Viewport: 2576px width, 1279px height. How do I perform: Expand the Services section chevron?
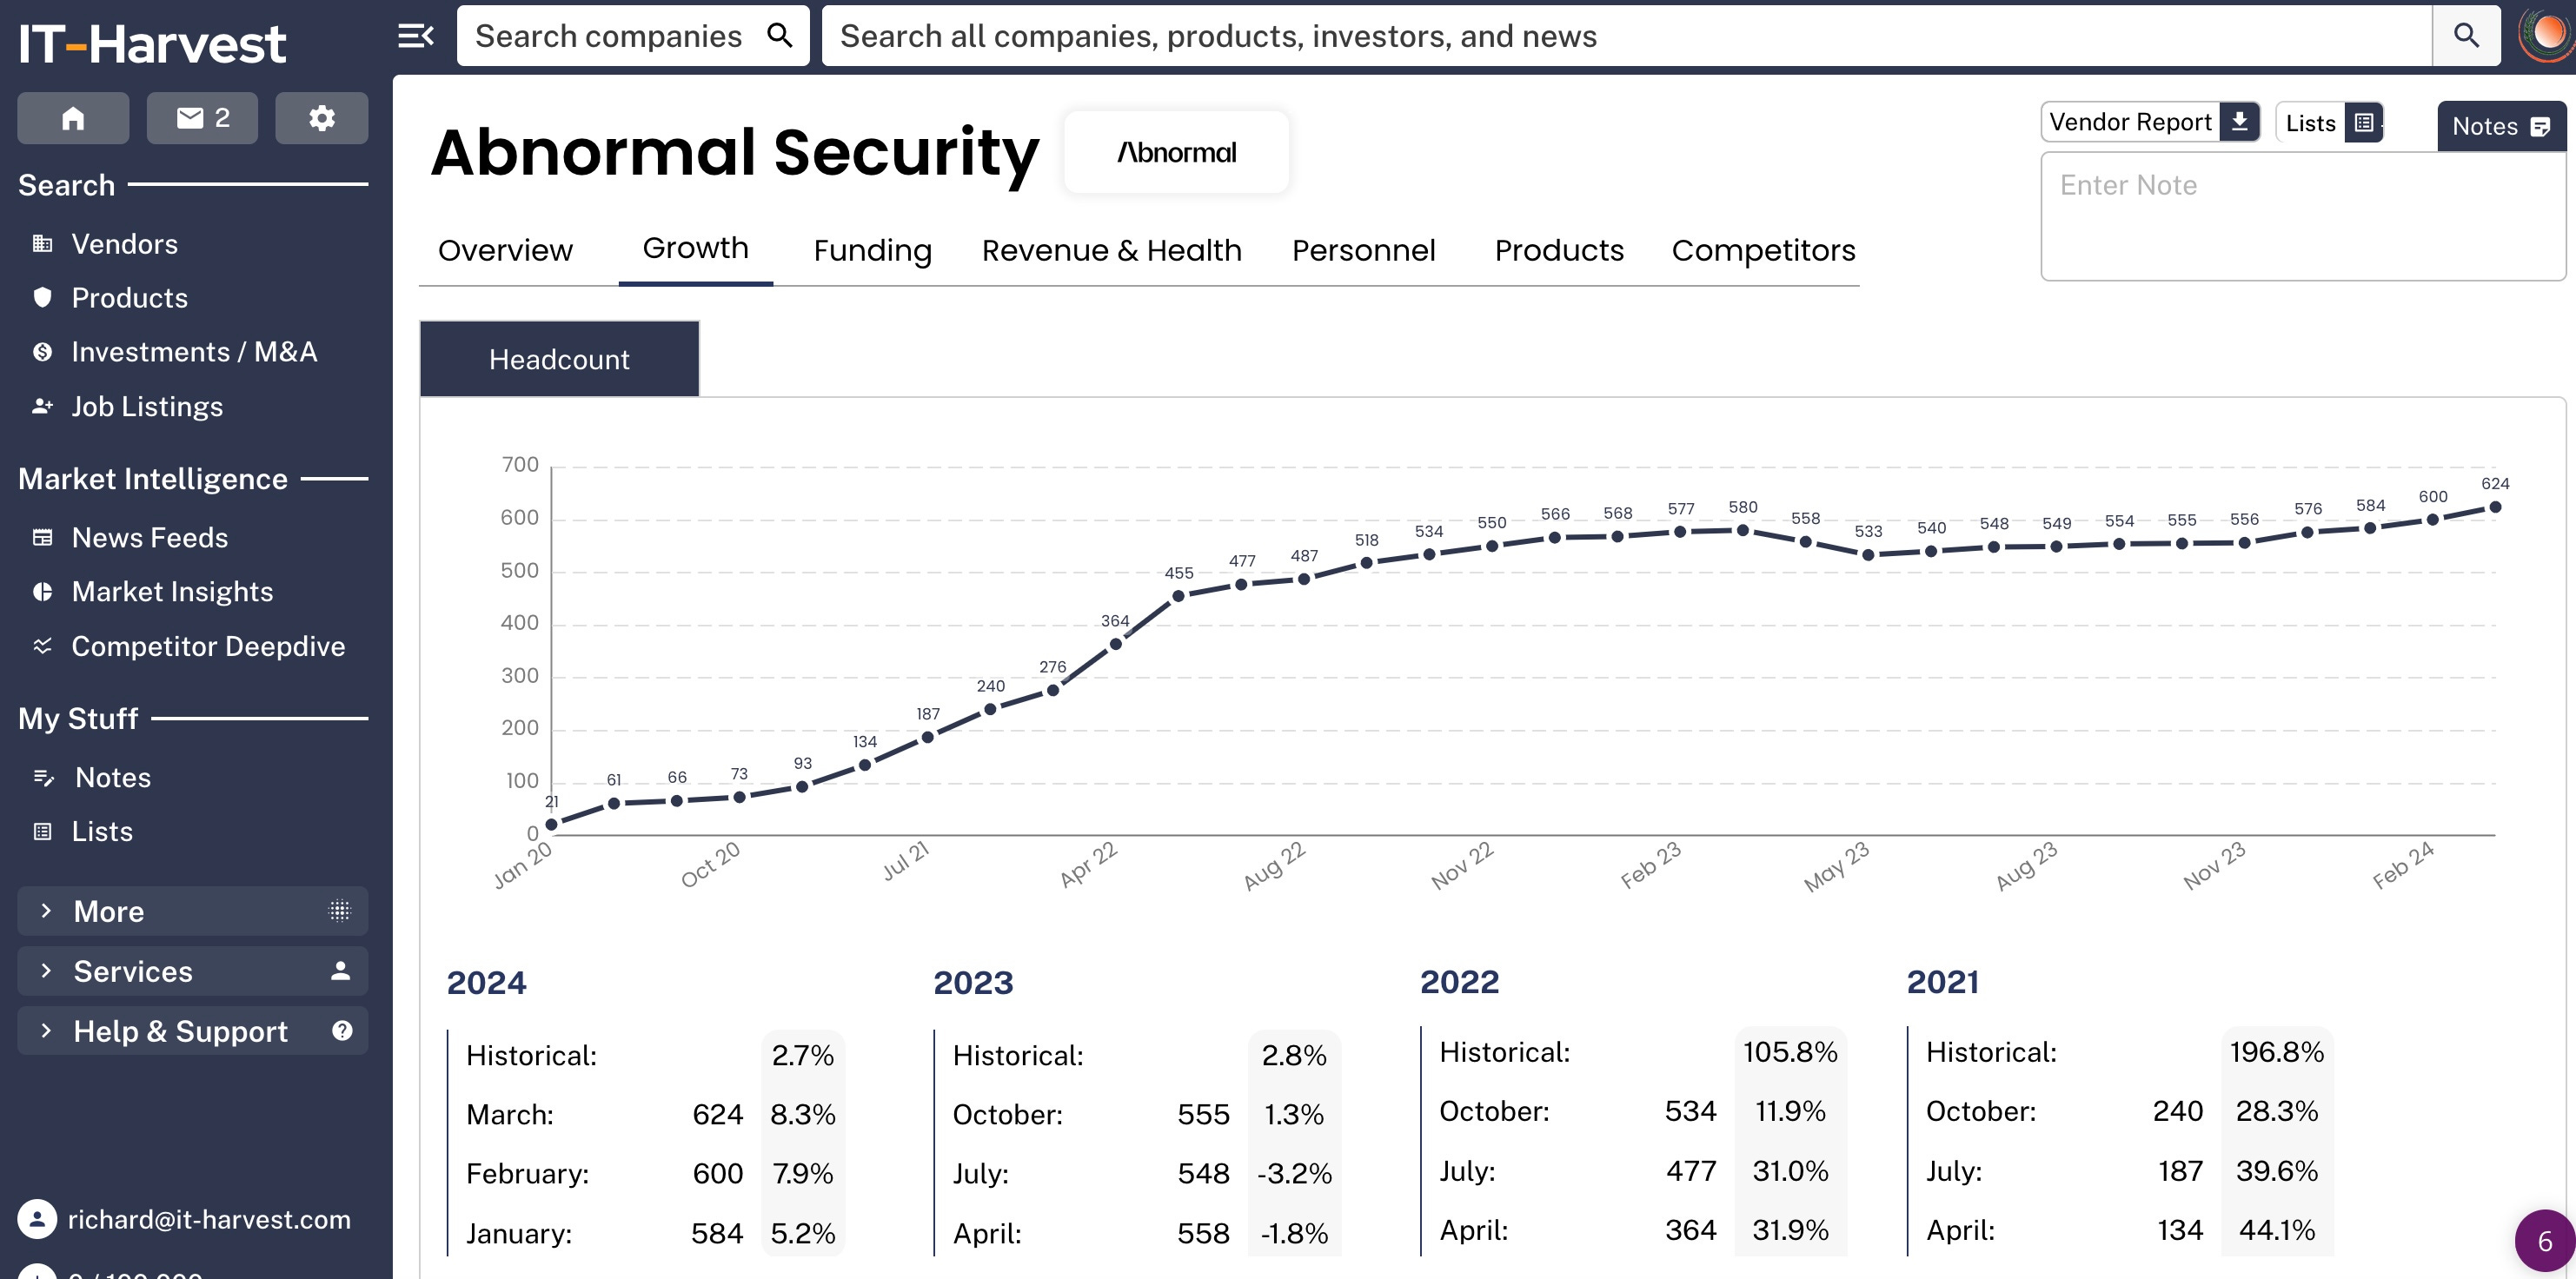[46, 971]
